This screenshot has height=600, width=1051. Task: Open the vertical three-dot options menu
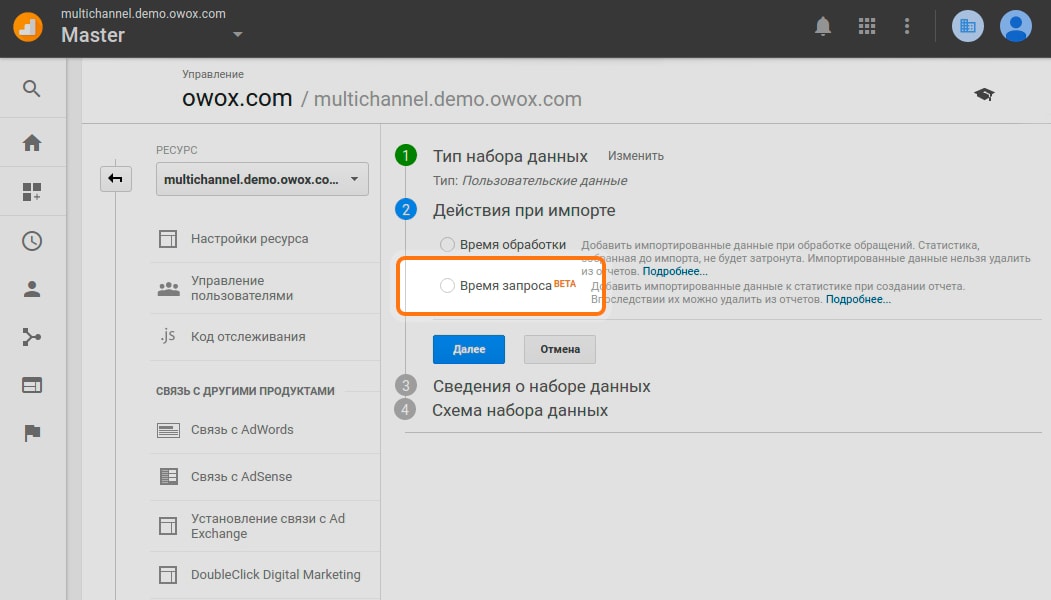907,26
